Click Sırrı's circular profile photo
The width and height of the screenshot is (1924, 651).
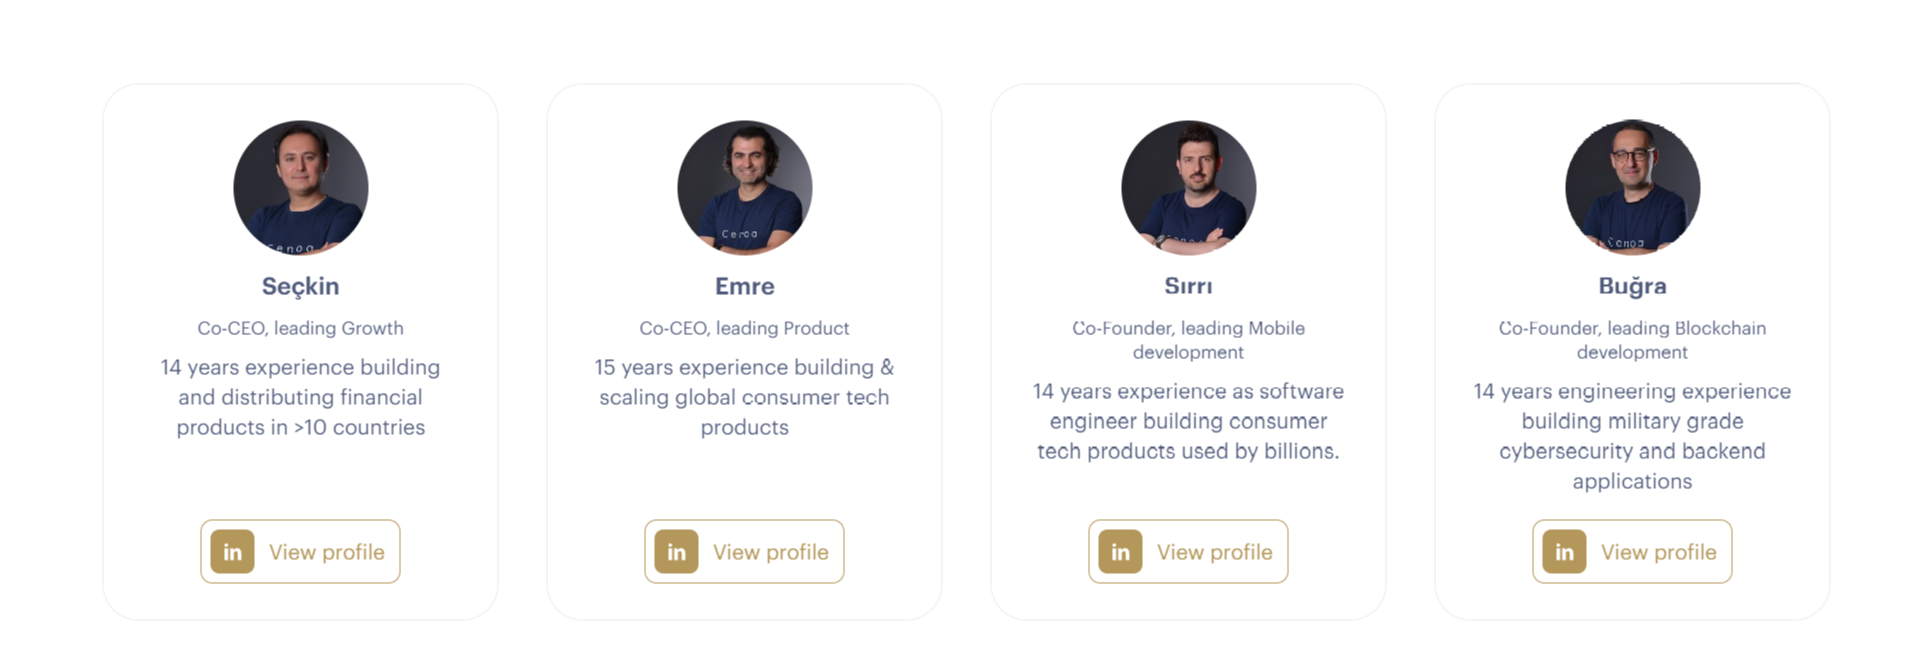[1189, 188]
